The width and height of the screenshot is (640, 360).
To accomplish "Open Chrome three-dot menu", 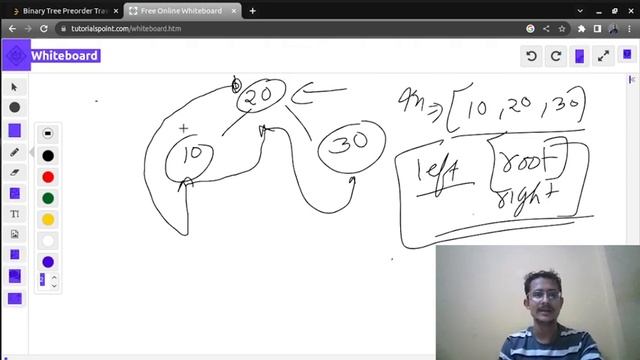I will coord(629,29).
